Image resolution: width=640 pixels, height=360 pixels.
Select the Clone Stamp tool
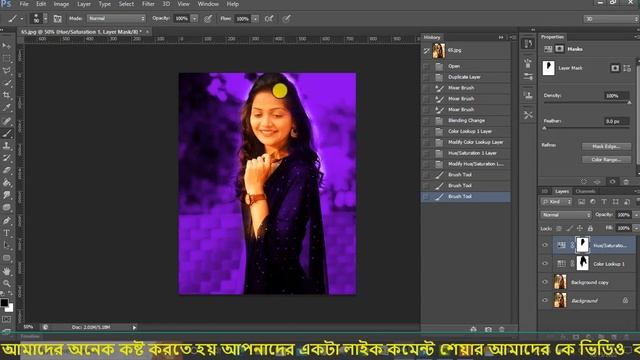click(7, 146)
